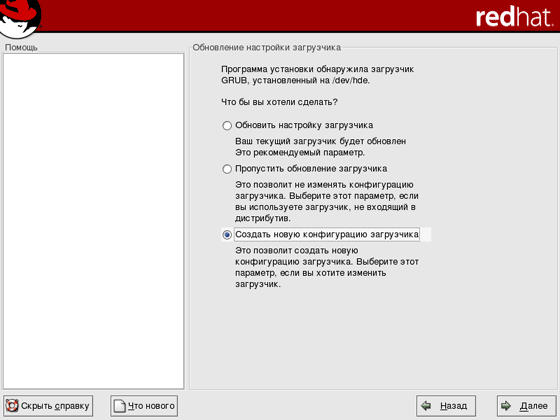Click the right arrow icon beside Далее

[x=506, y=406]
